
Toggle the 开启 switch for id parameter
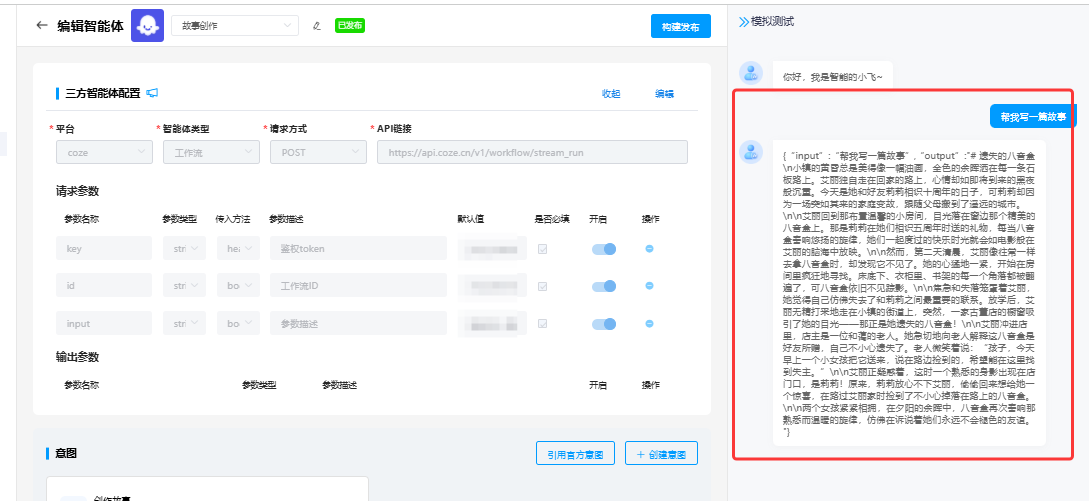603,286
